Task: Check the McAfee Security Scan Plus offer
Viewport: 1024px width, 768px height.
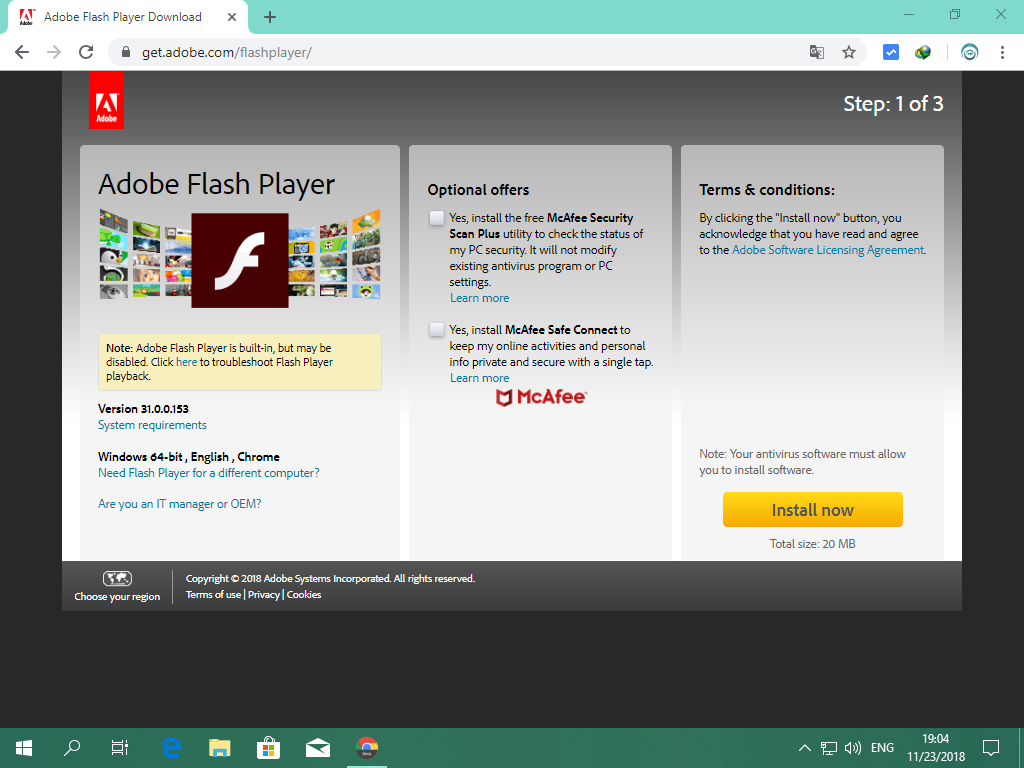Action: click(436, 218)
